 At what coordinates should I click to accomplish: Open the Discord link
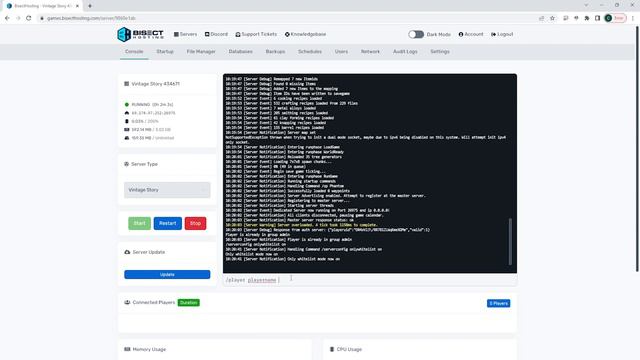[216, 34]
